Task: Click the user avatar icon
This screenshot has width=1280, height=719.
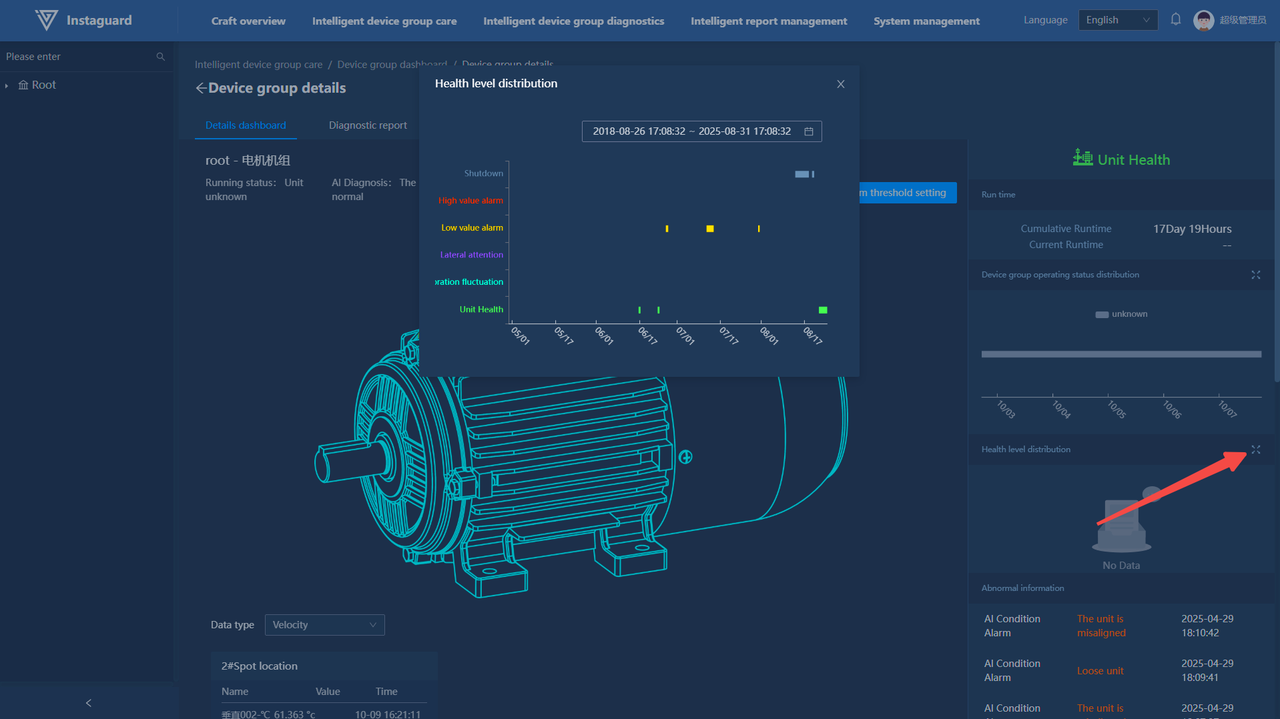Action: coord(1204,20)
